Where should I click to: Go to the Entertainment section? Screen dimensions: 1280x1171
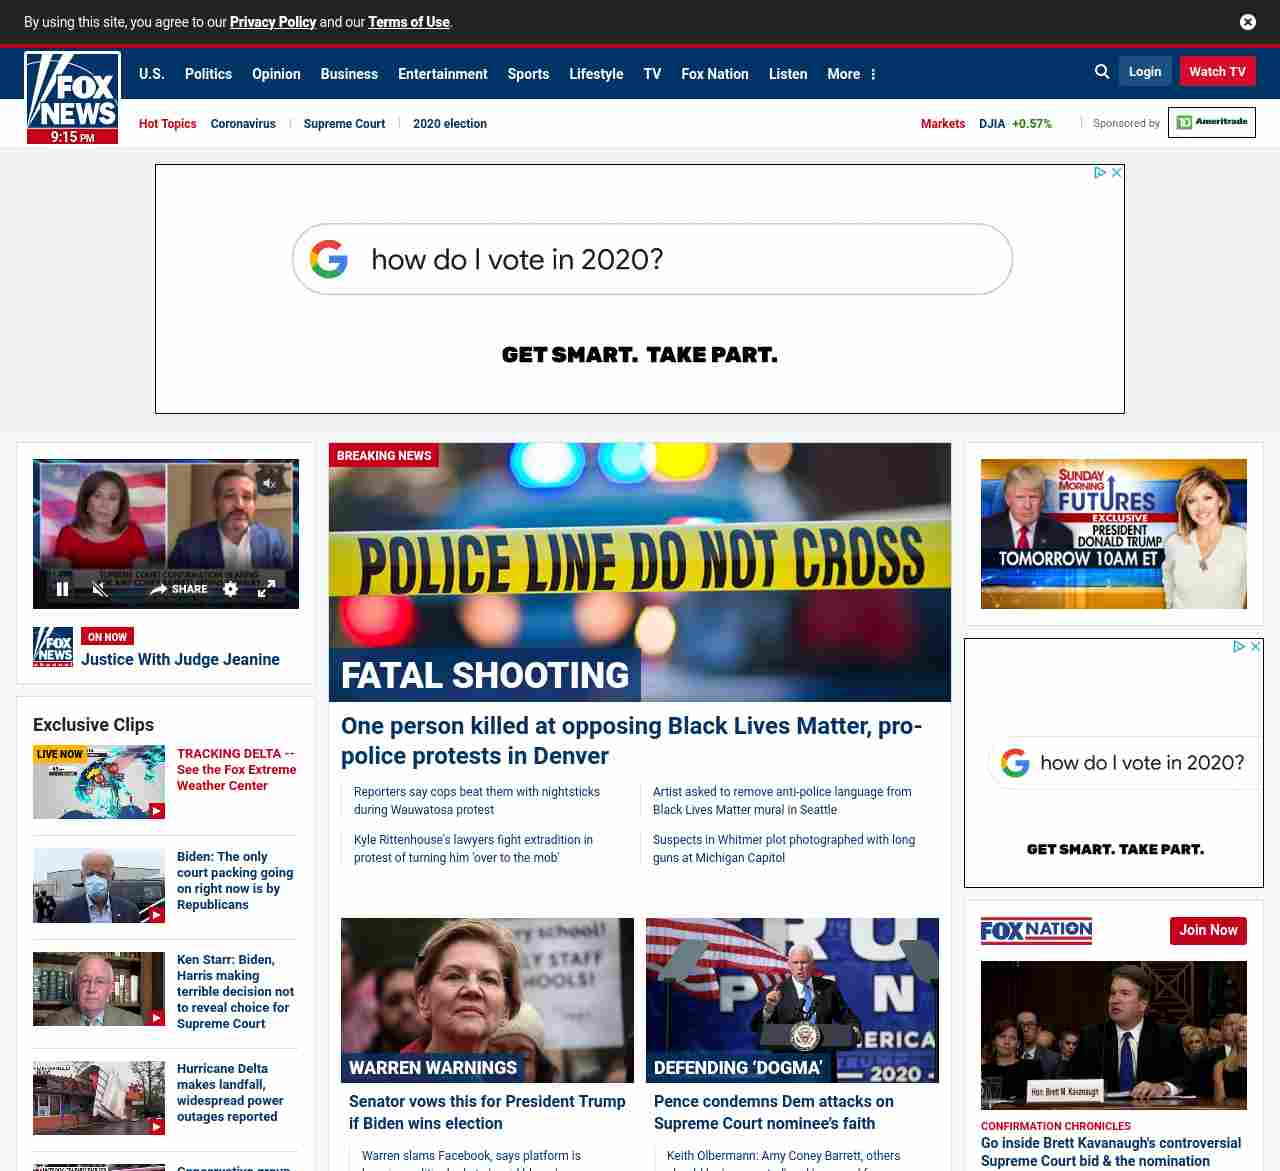point(442,74)
